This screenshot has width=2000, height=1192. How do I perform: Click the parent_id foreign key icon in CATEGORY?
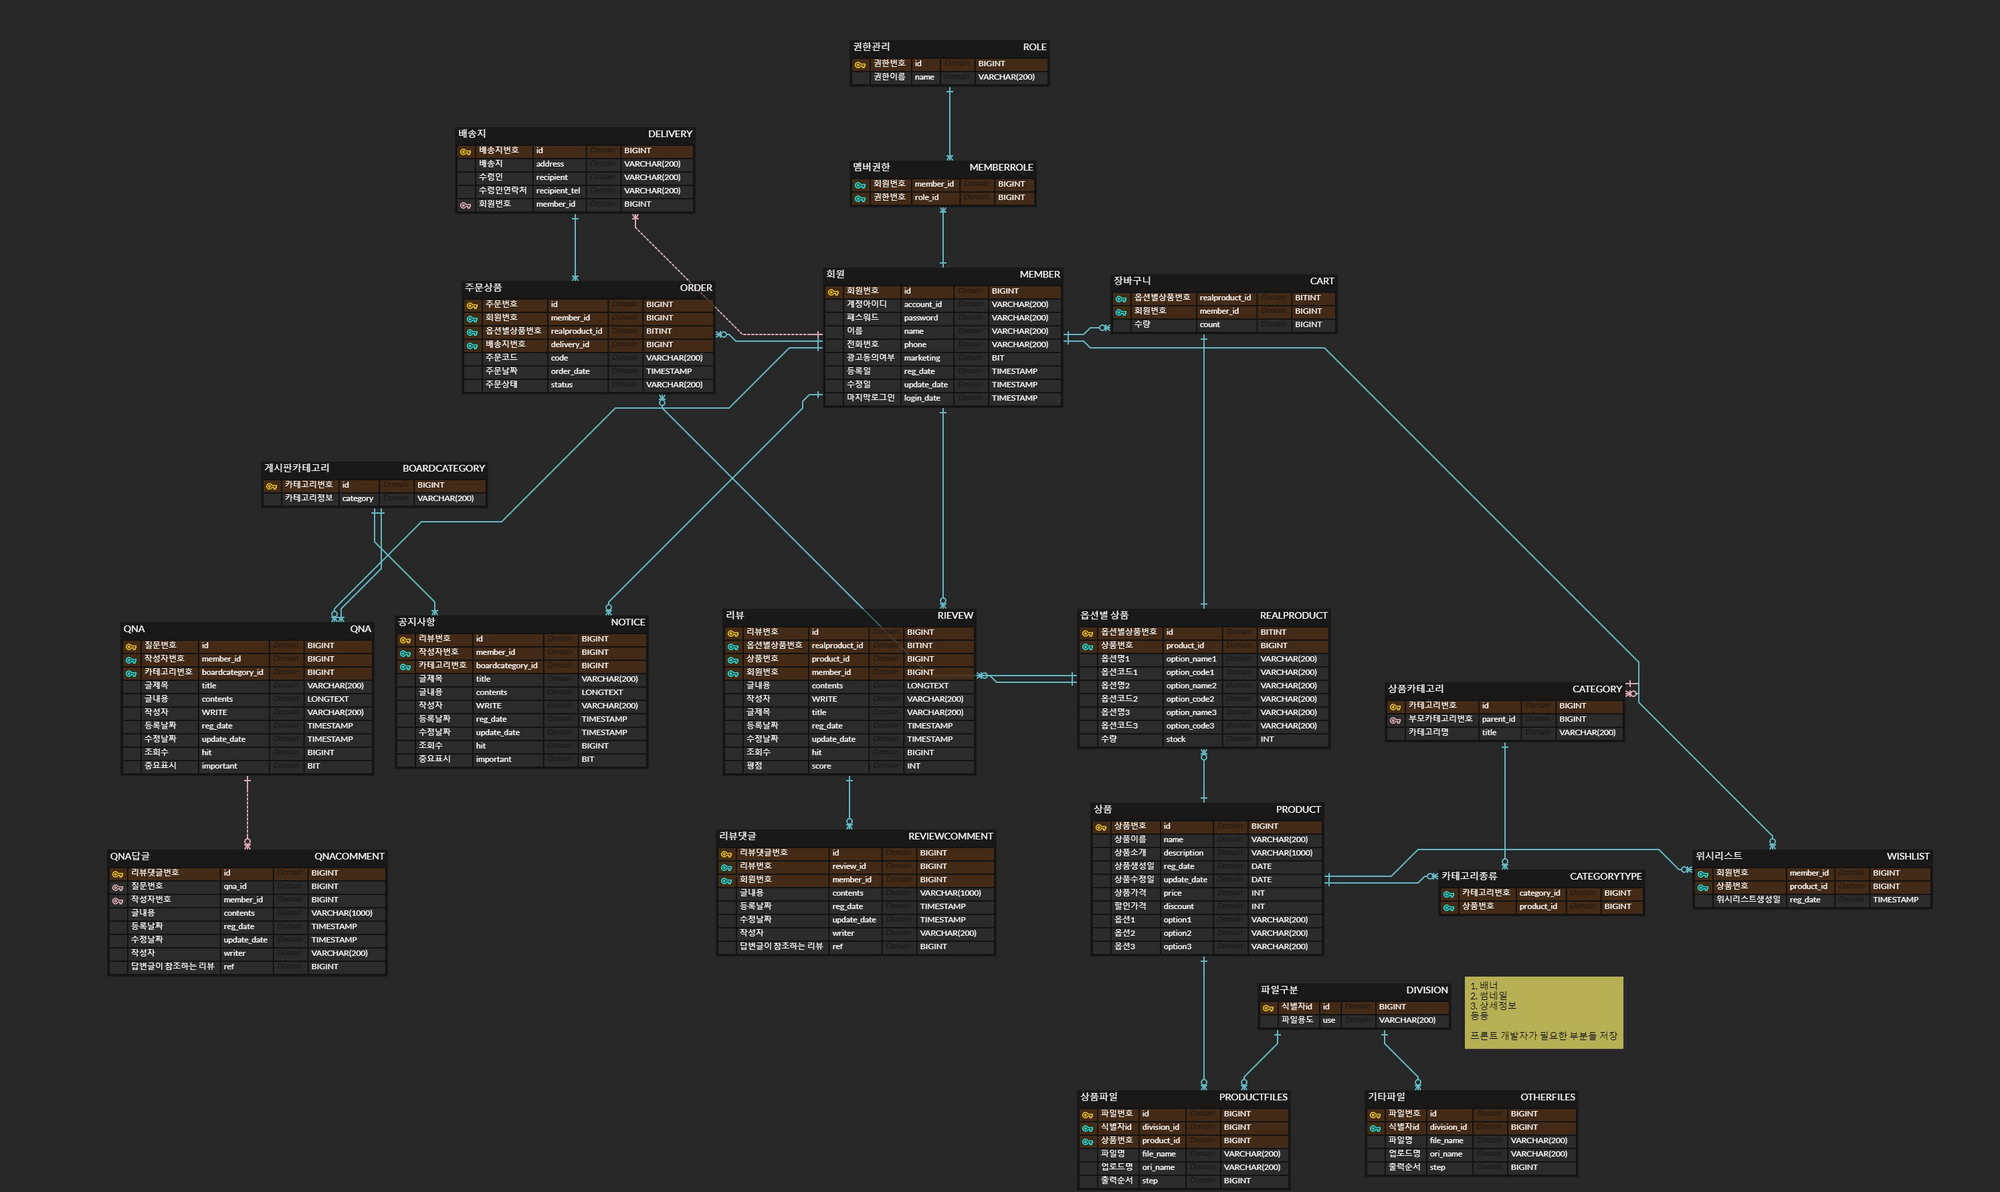(1395, 720)
